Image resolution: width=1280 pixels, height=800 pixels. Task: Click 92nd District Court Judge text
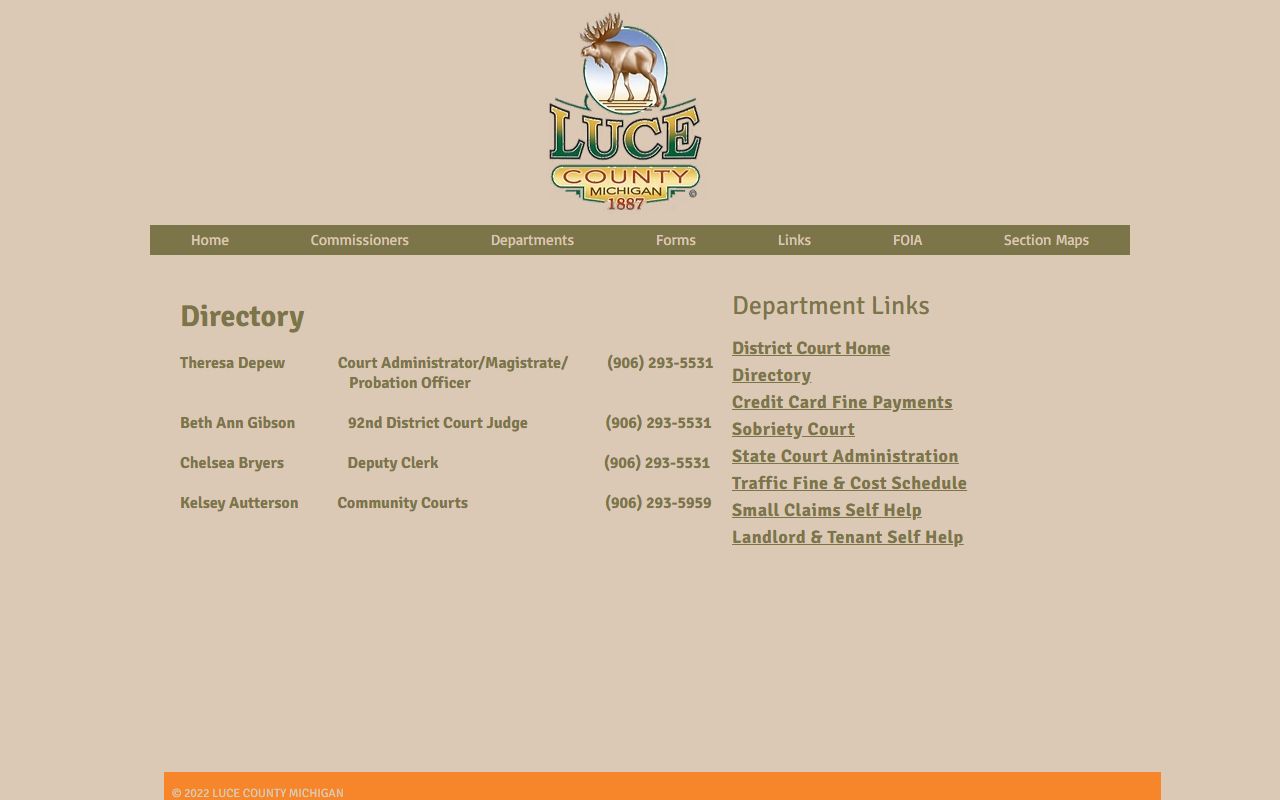[438, 423]
